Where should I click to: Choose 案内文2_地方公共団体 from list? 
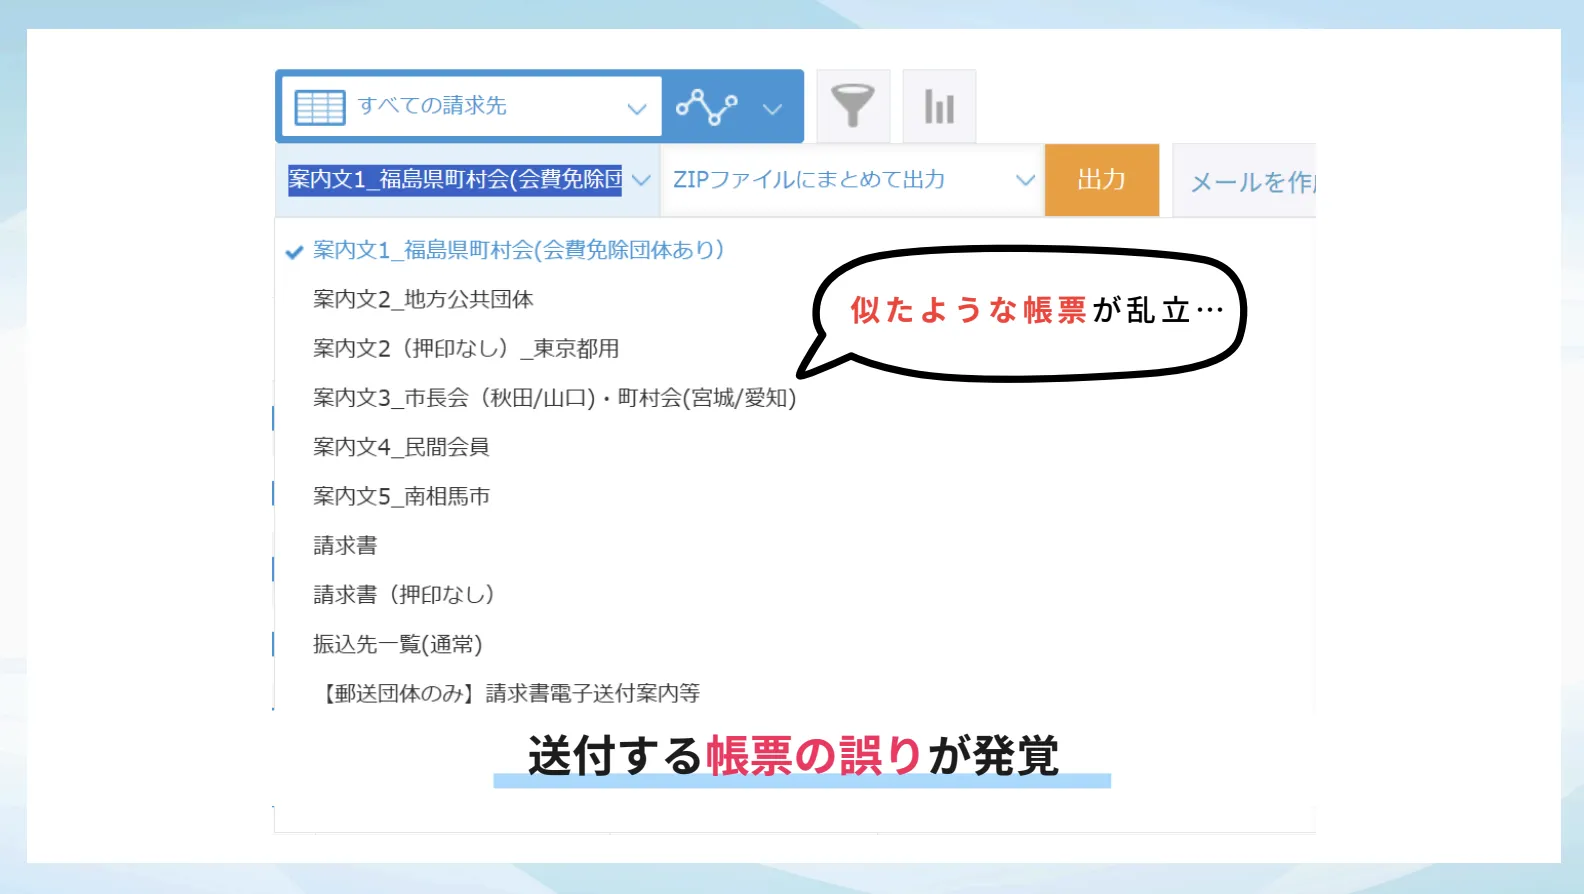tap(423, 299)
